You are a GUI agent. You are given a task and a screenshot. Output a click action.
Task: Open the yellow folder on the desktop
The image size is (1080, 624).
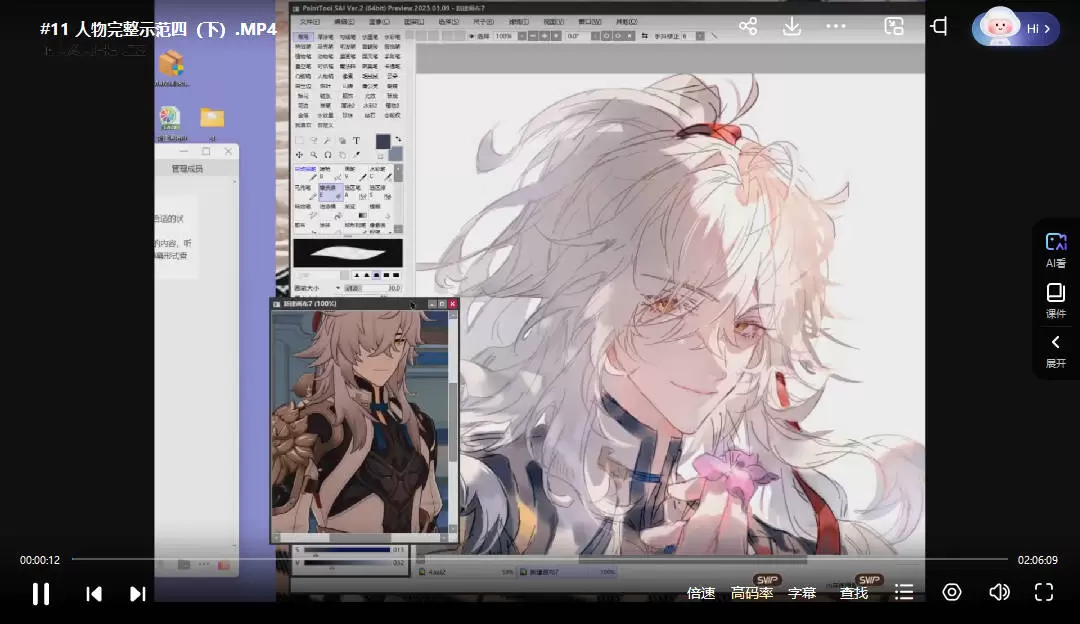212,117
